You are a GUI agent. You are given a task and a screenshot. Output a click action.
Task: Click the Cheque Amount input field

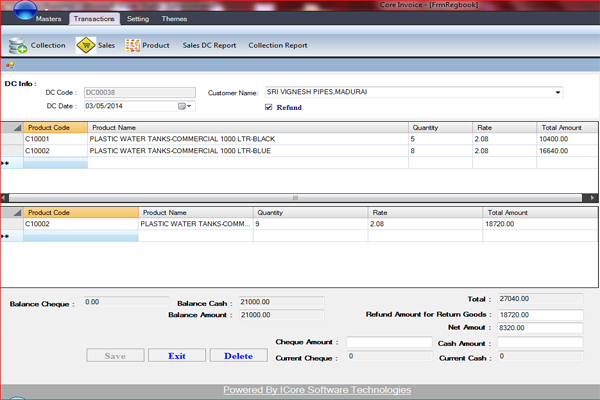pos(388,342)
